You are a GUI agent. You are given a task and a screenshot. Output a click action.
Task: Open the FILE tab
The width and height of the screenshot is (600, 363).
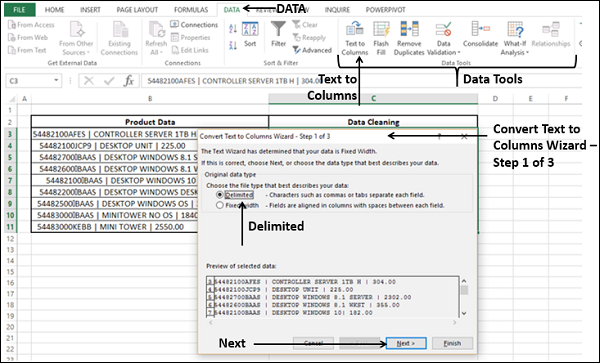coord(19,10)
